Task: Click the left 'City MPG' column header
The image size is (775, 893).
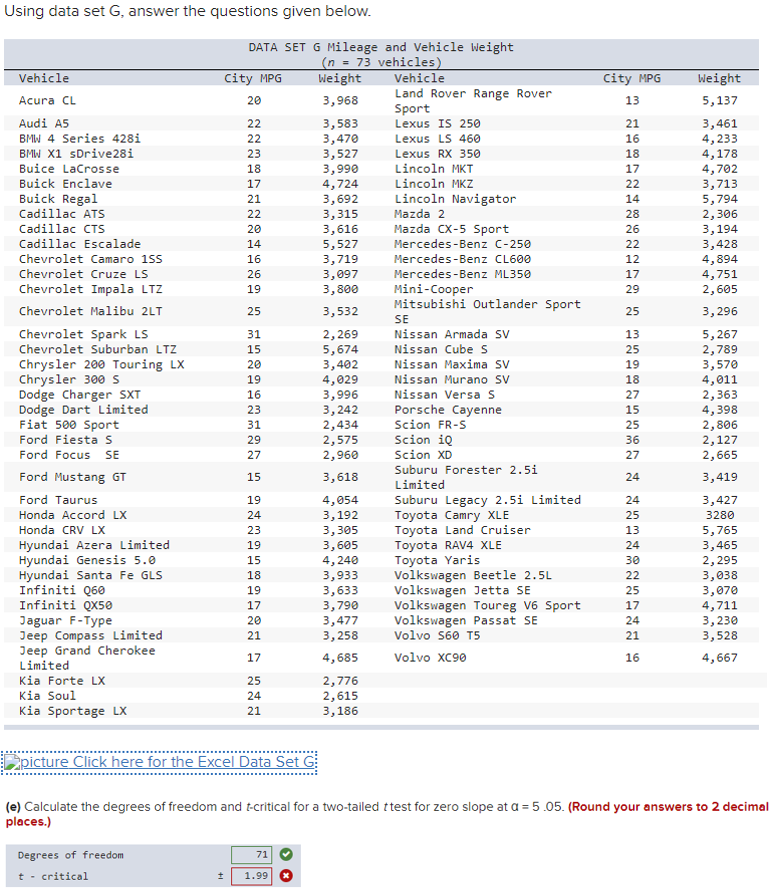Action: pos(253,79)
